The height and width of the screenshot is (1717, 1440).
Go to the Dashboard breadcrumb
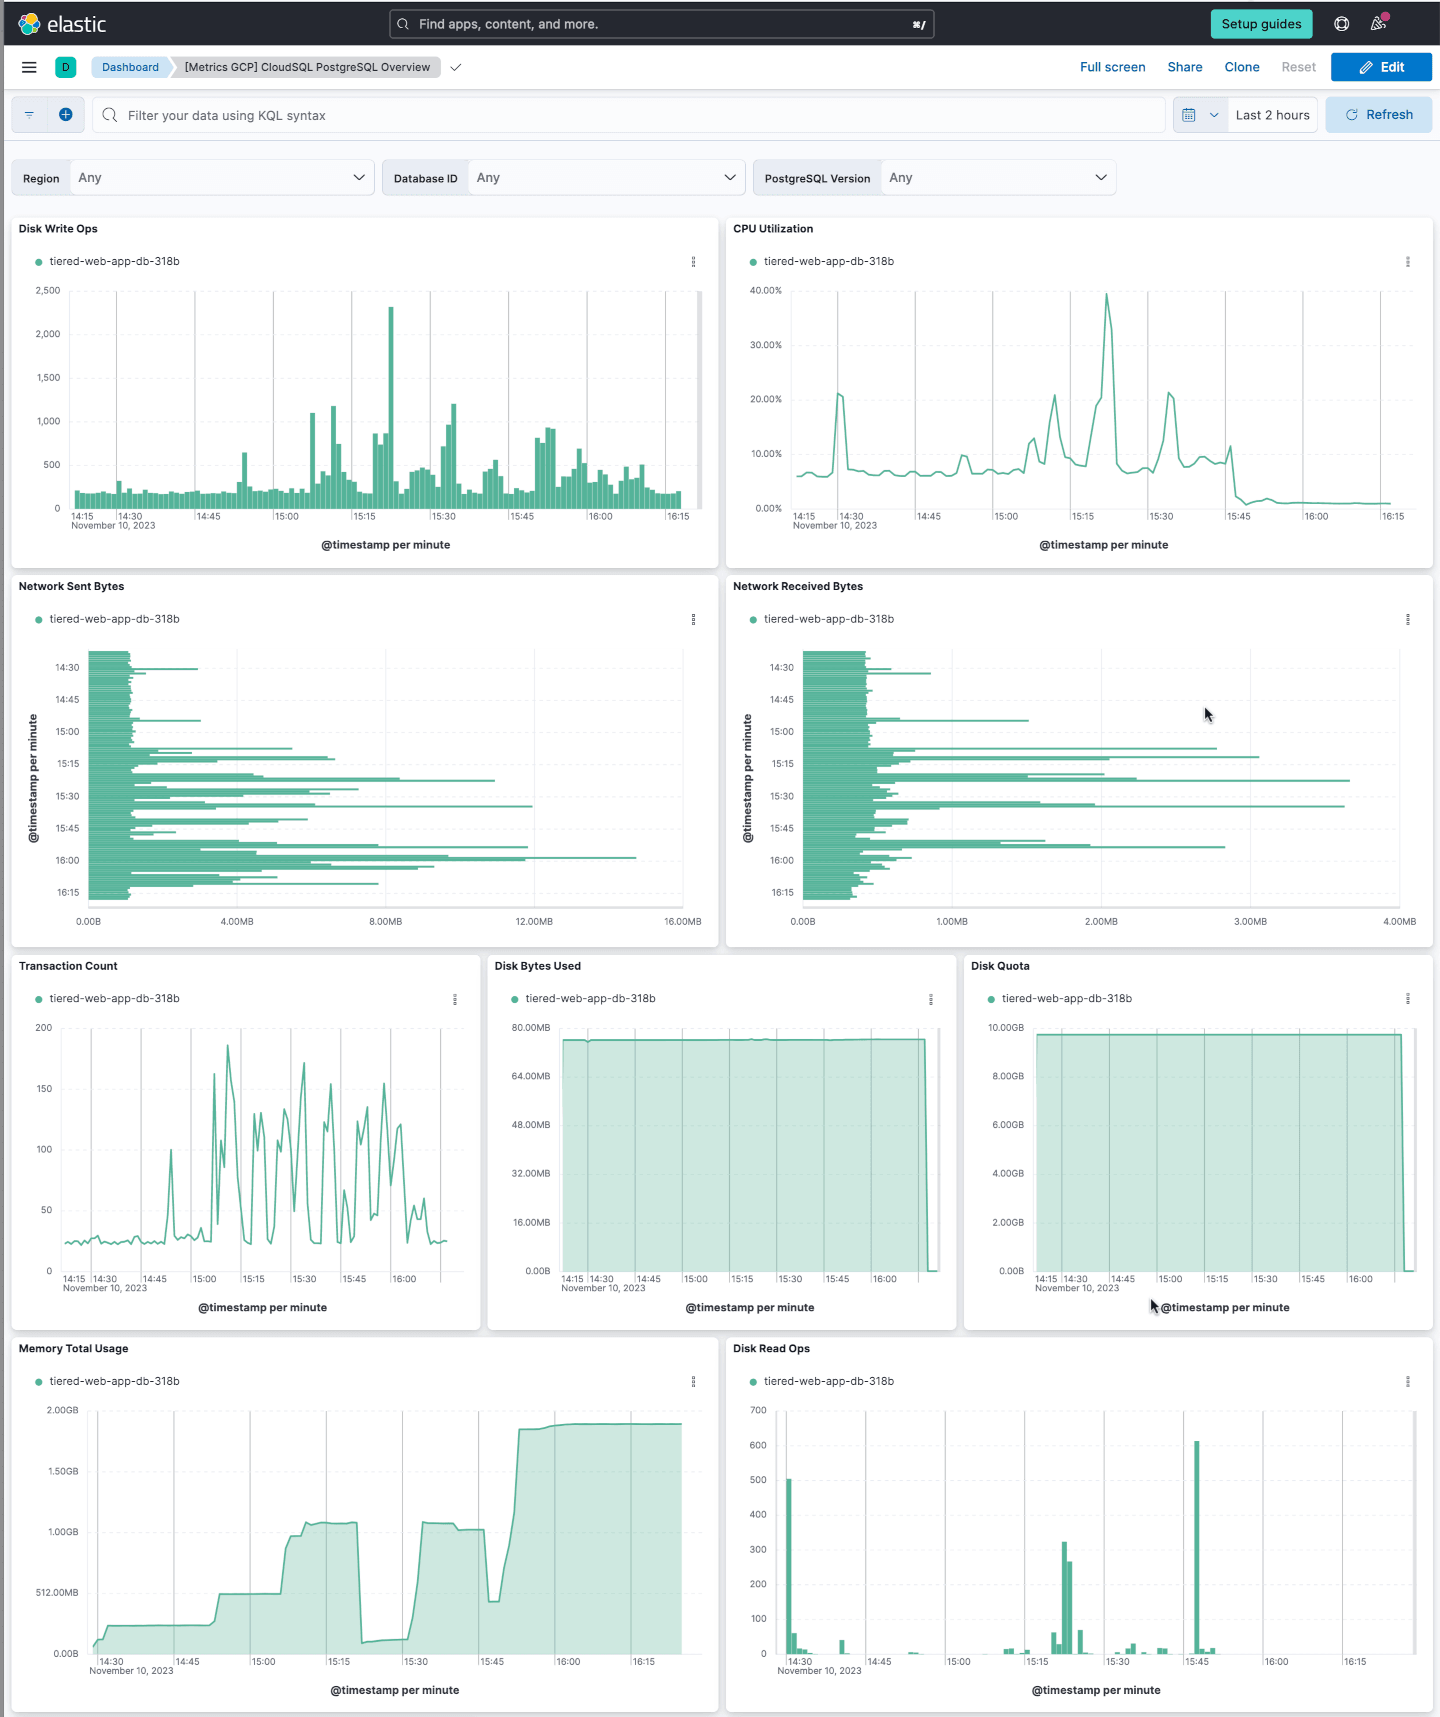(x=130, y=67)
